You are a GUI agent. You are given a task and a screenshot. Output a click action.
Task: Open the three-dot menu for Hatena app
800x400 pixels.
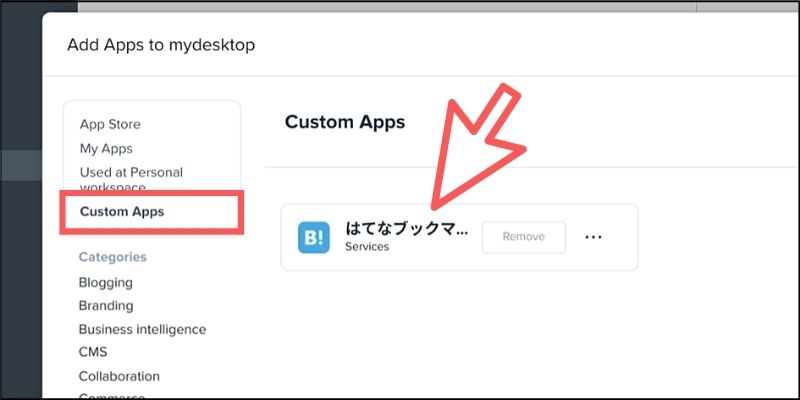593,237
